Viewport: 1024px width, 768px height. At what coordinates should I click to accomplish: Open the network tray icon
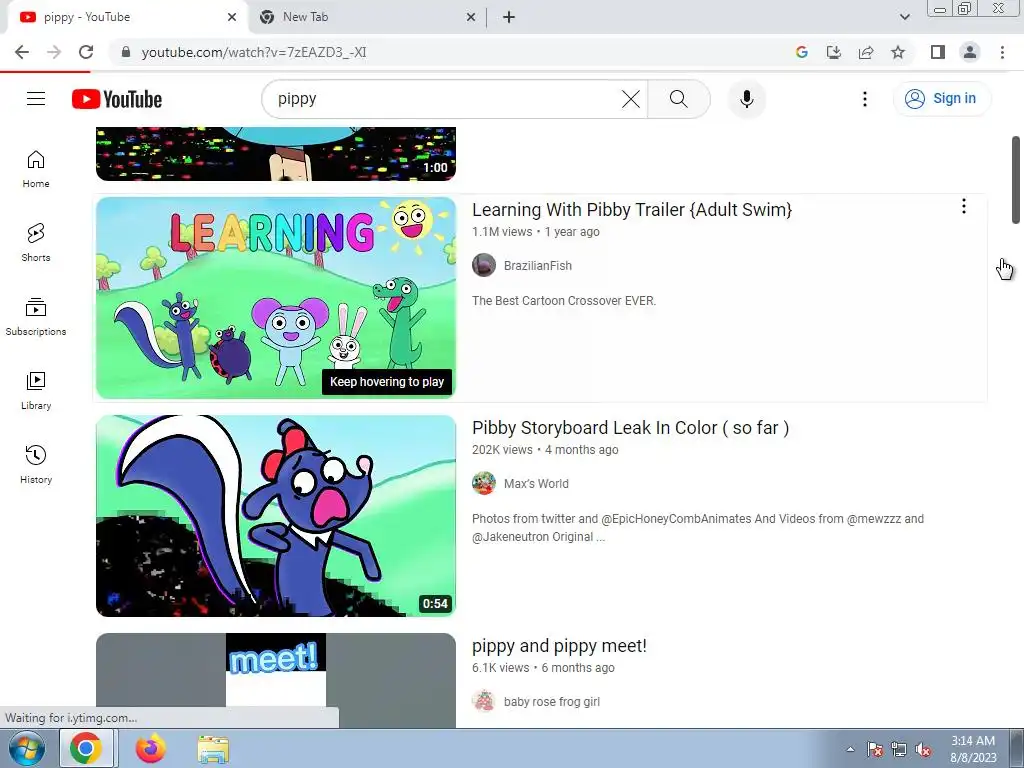click(x=899, y=750)
